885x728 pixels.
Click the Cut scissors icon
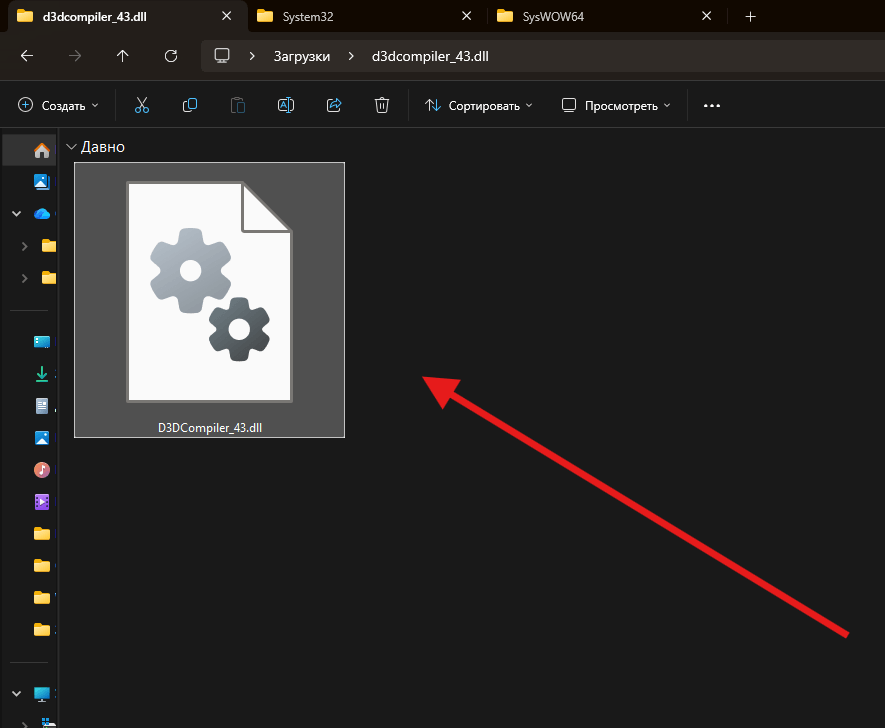[x=142, y=105]
